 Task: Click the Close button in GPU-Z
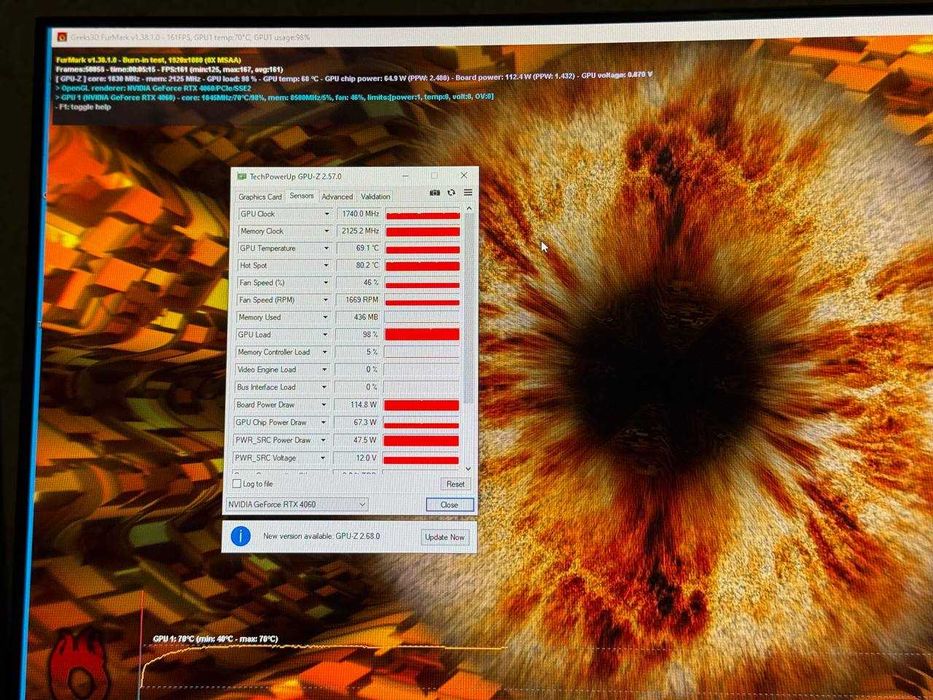[450, 505]
